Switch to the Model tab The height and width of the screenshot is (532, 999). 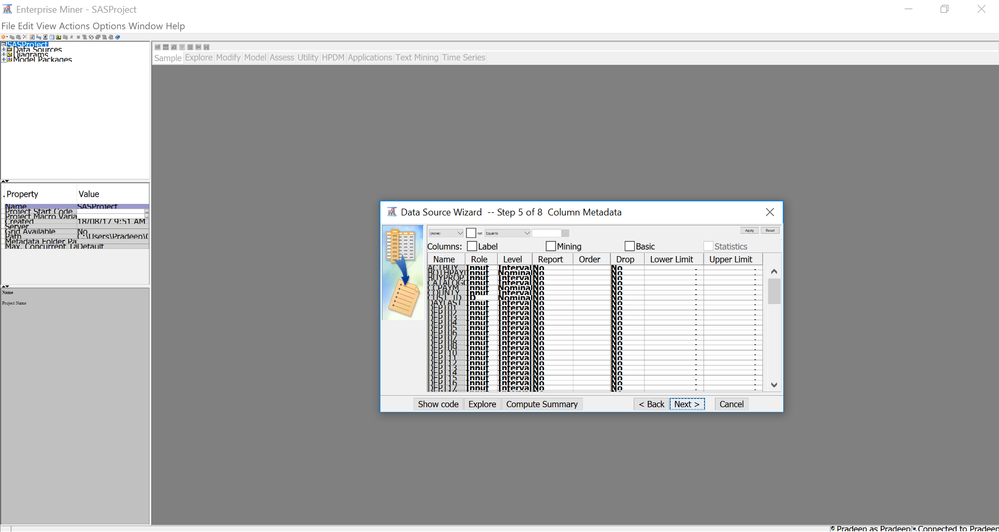tap(255, 57)
